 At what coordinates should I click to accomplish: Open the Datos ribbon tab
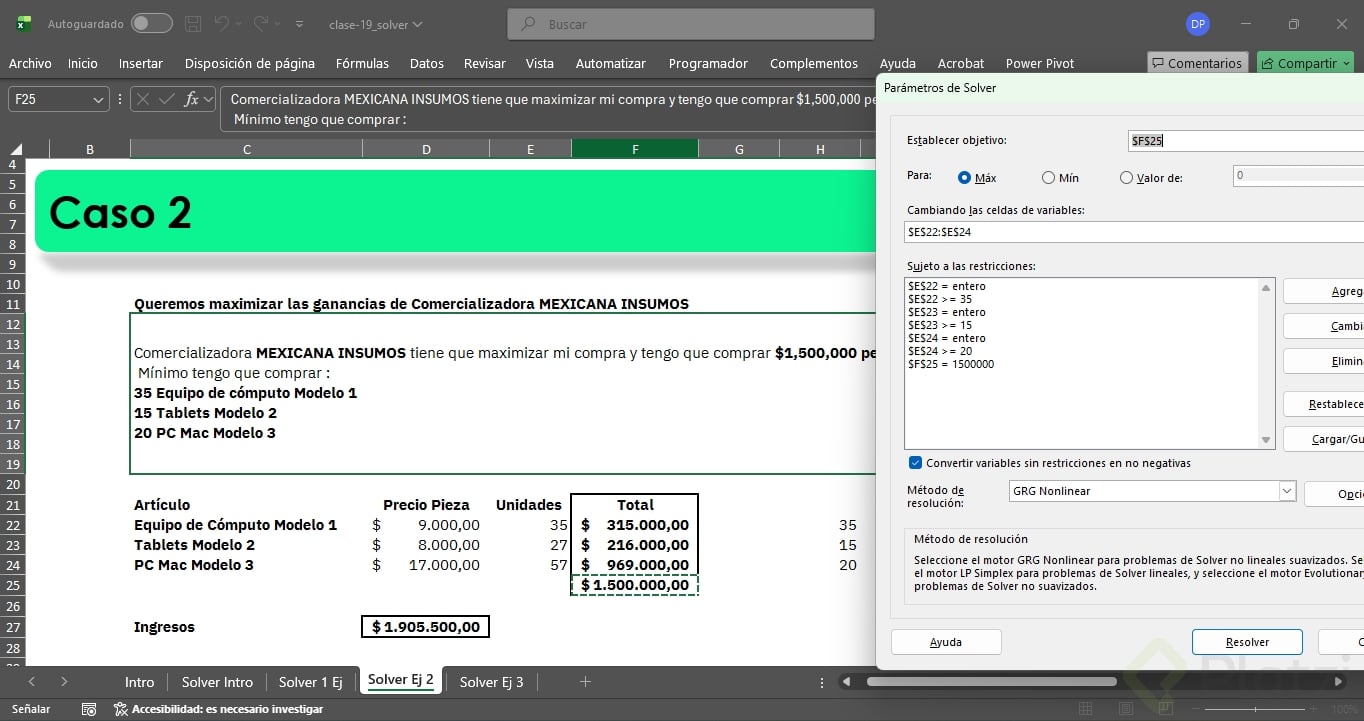coord(426,63)
